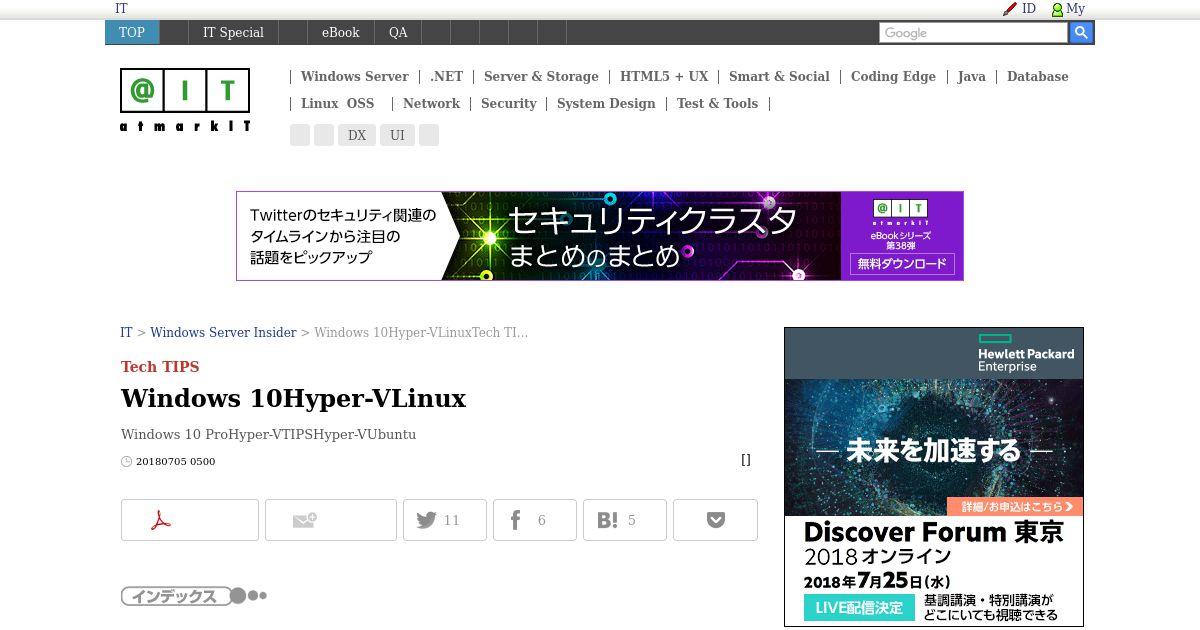Open Windows Server Insider breadcrumb link
Viewport: 1200px width, 630px height.
223,332
